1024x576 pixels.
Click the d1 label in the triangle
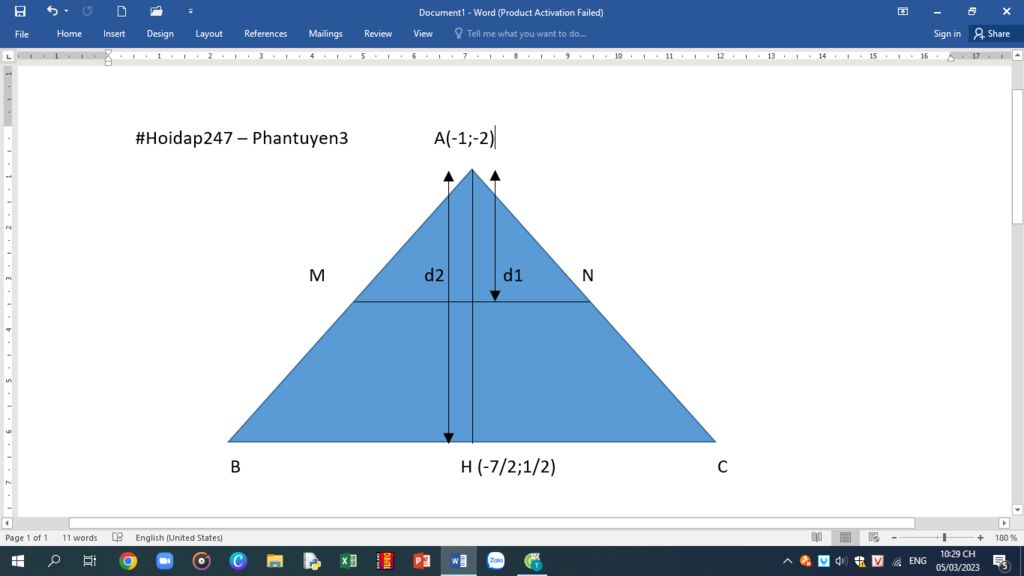513,276
